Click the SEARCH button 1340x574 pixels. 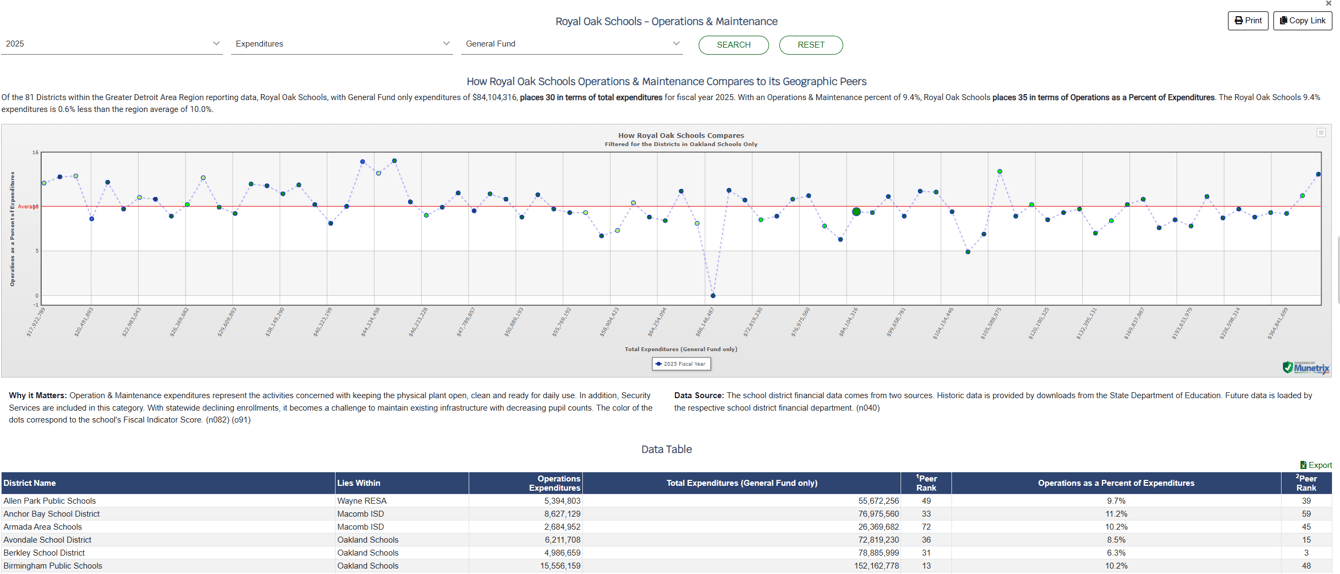point(733,45)
